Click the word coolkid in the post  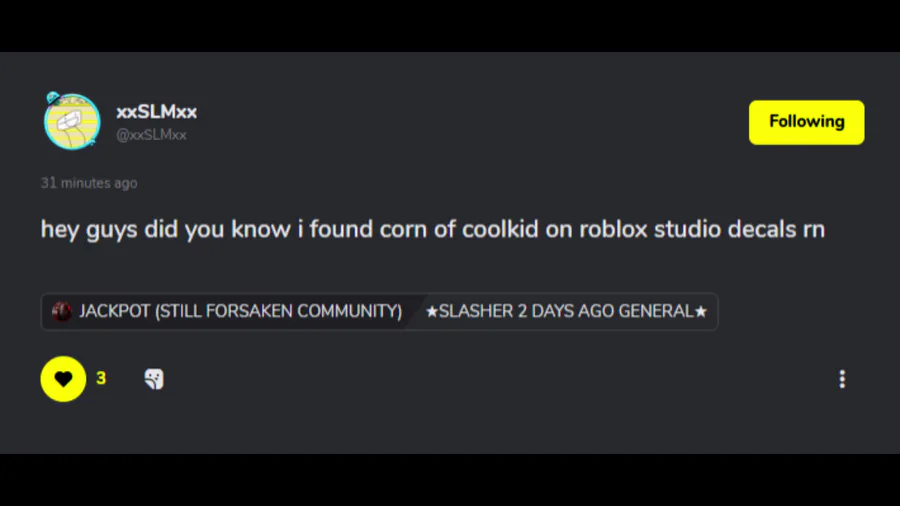click(500, 229)
